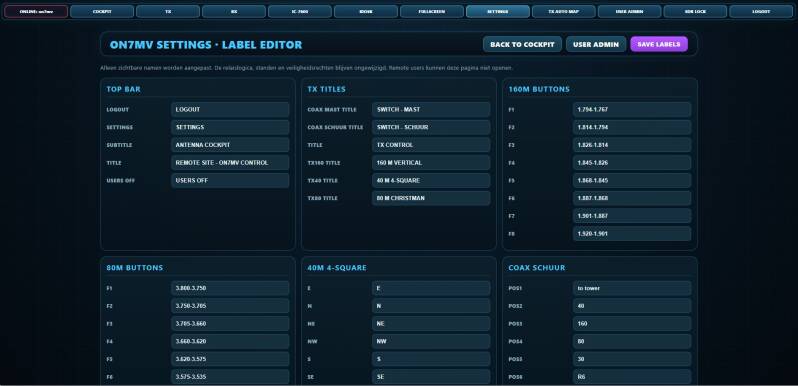Click ON7MV SETTINGS · LABEL EDITOR heading
Viewport: 798px width, 386px height.
pyautogui.click(x=206, y=45)
